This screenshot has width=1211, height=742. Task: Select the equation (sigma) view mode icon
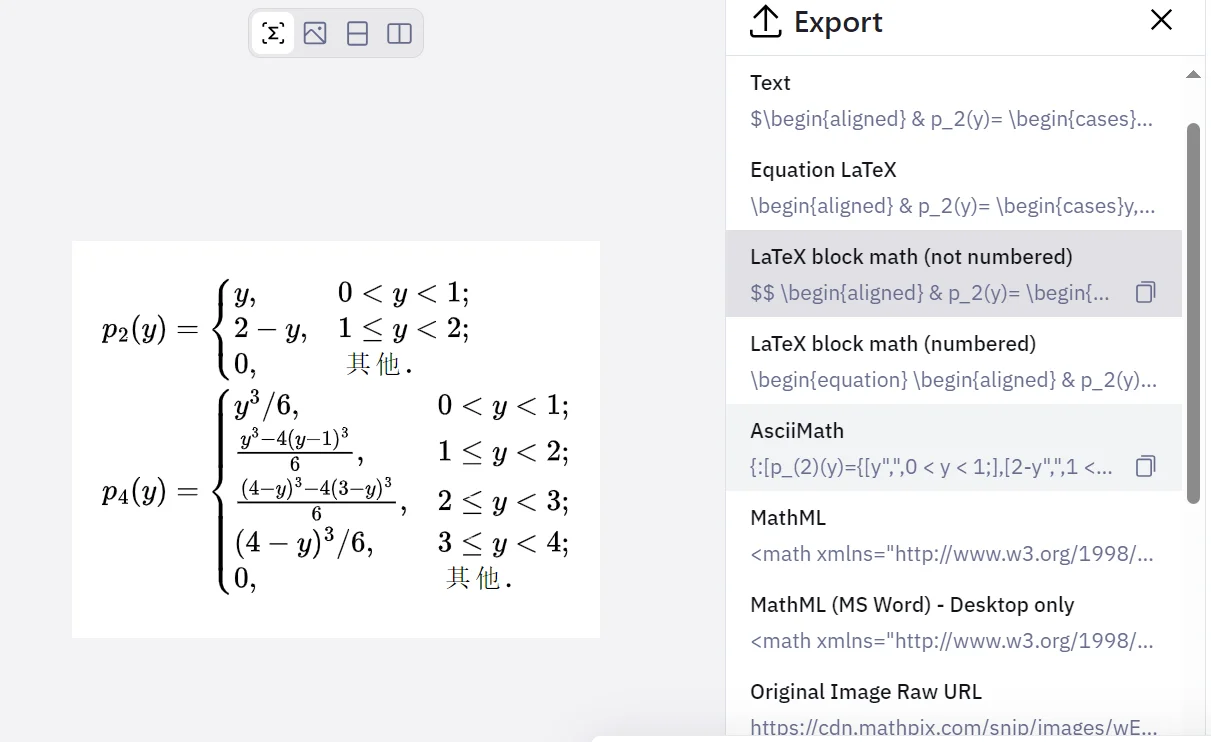pos(273,33)
